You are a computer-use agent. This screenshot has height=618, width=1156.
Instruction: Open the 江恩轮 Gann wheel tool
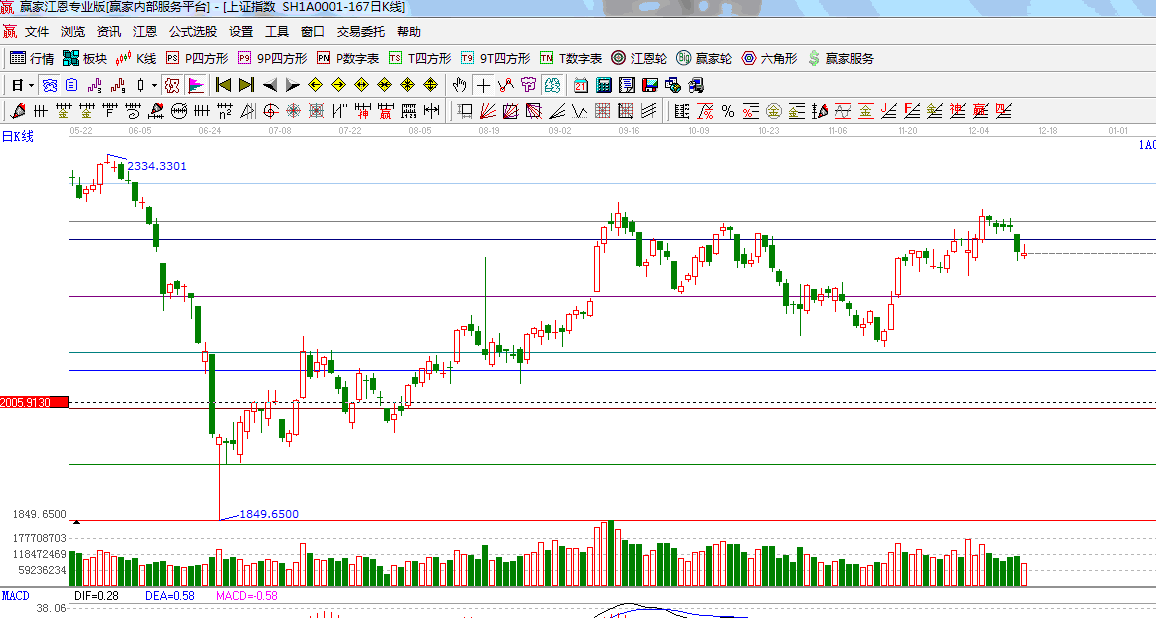[639, 58]
